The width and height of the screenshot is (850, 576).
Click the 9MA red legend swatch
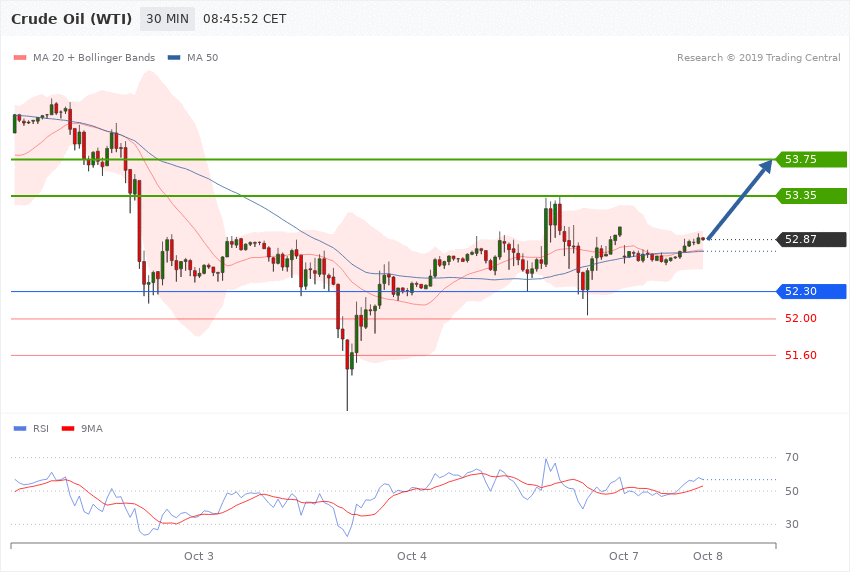pyautogui.click(x=68, y=429)
